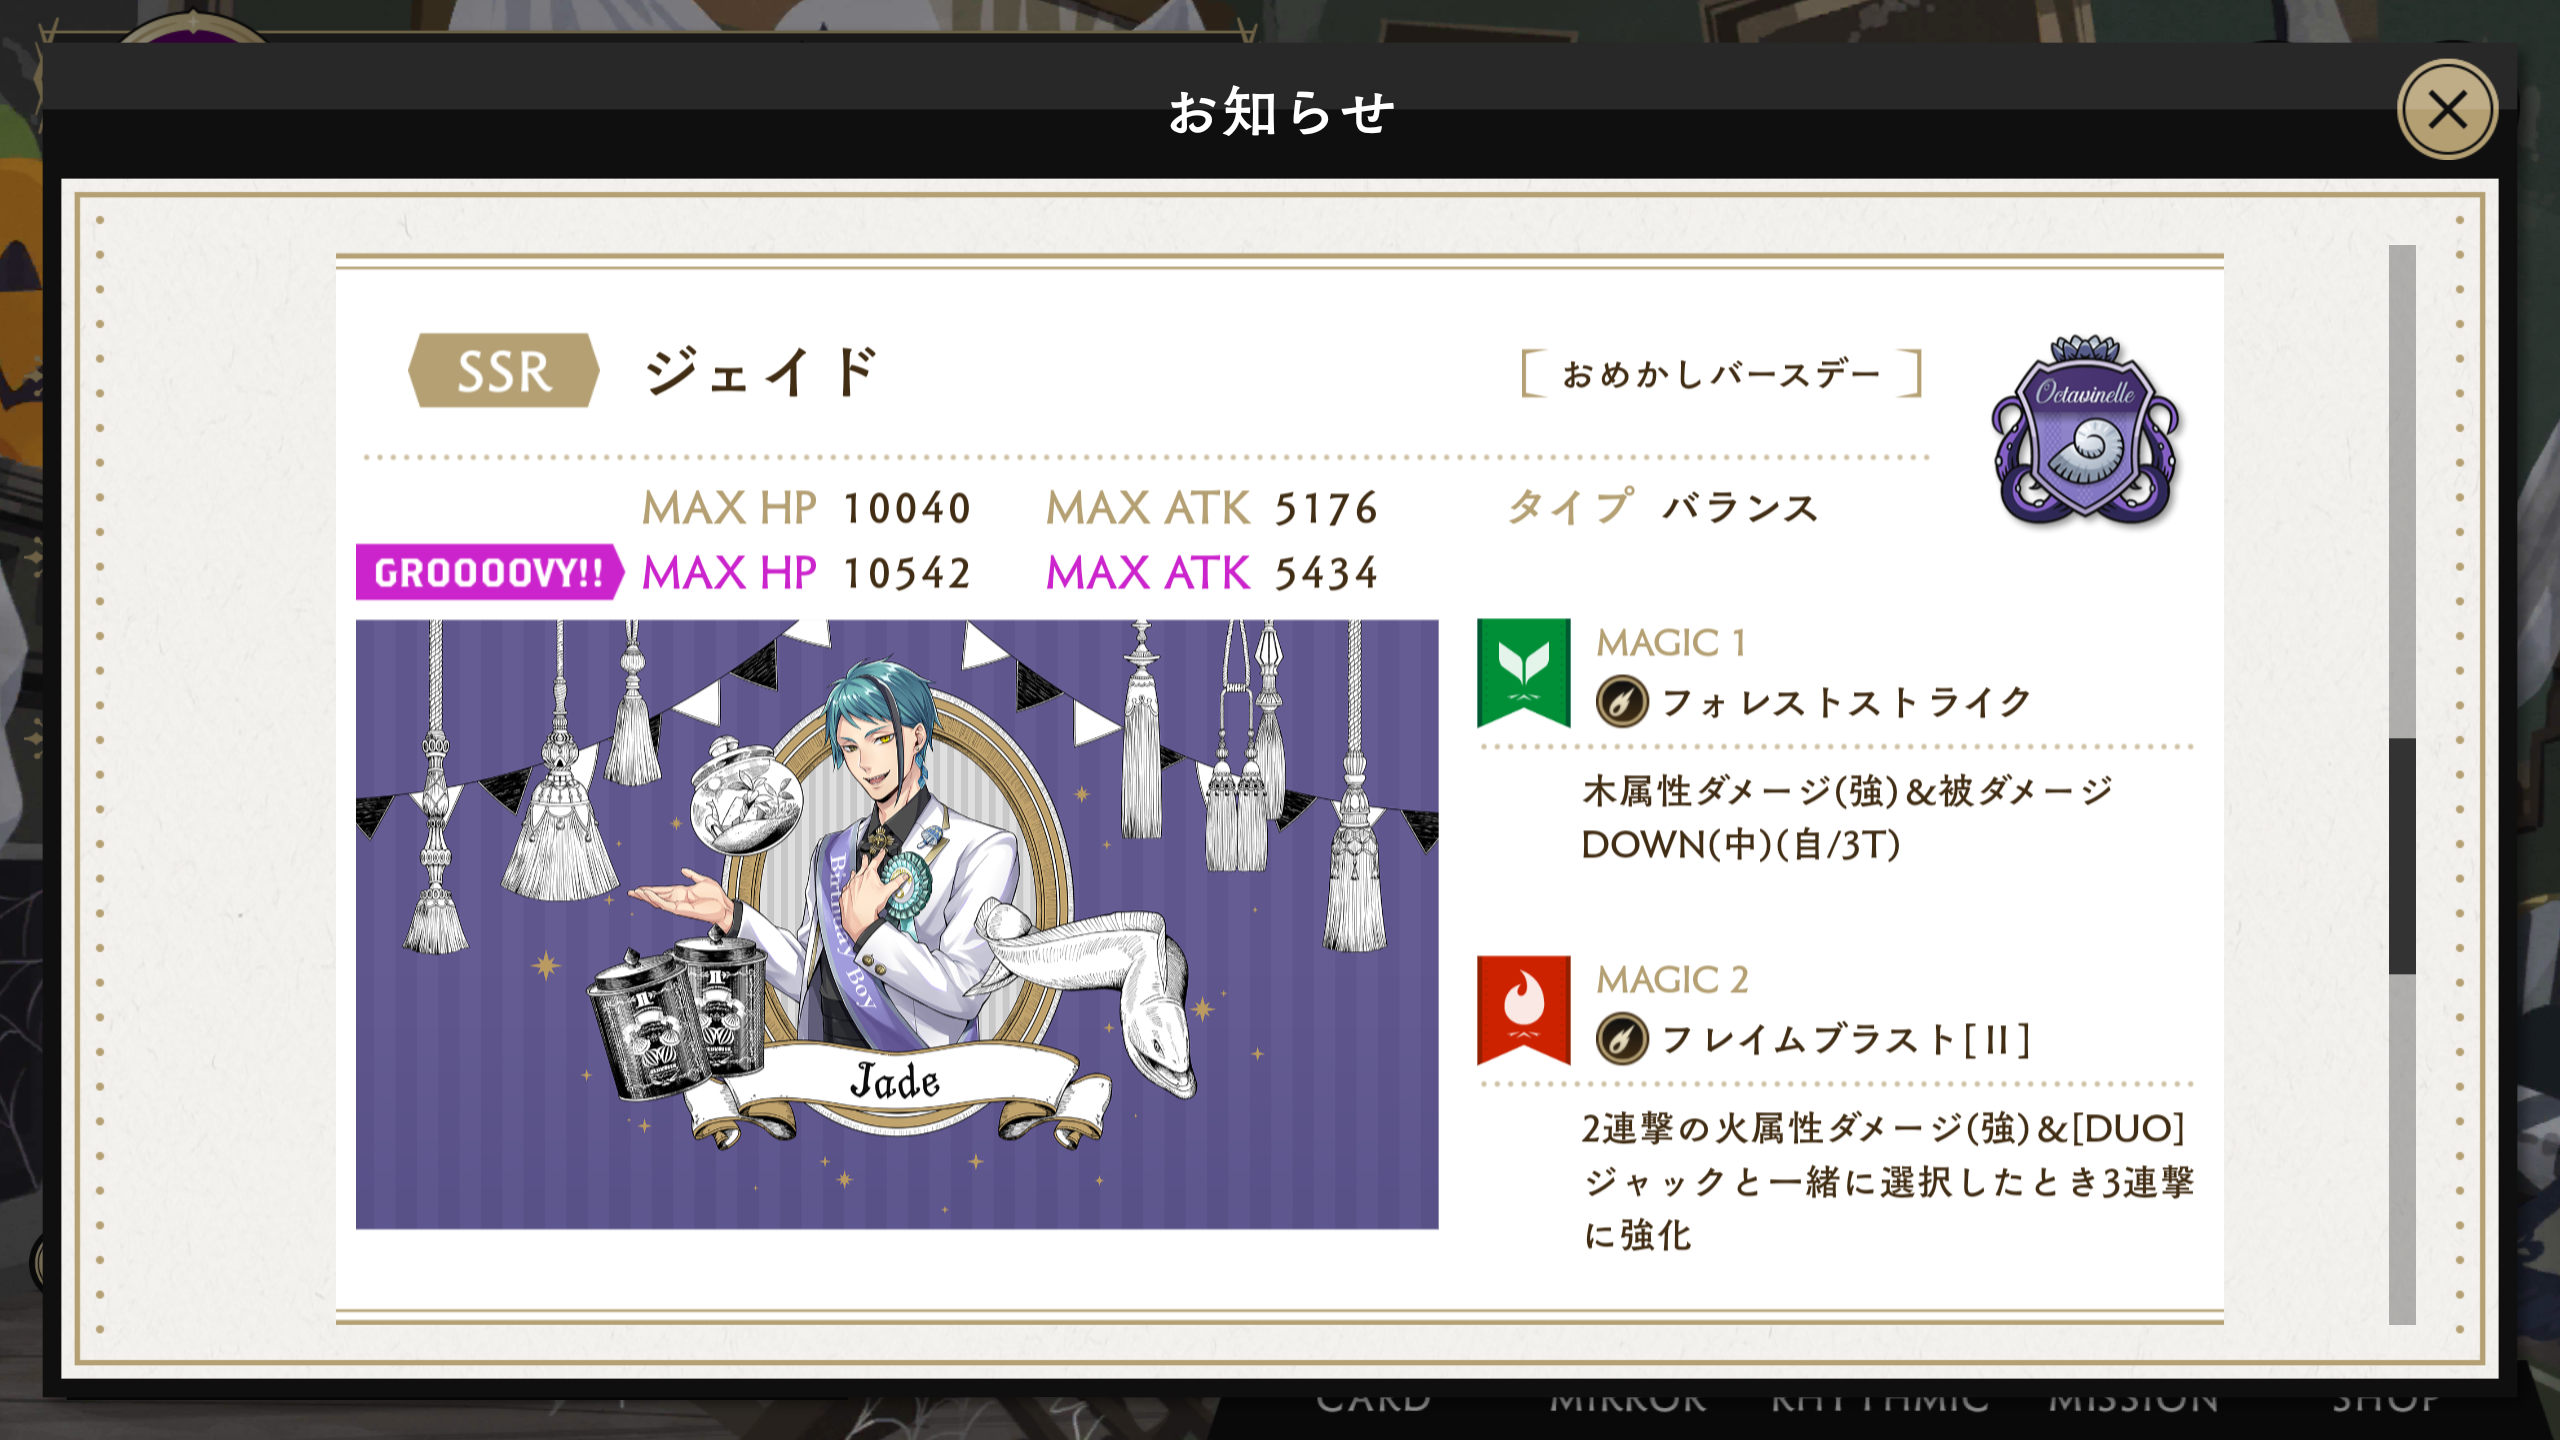Click the upper scrollbar track area
The image size is (2560, 1440).
pos(2402,490)
